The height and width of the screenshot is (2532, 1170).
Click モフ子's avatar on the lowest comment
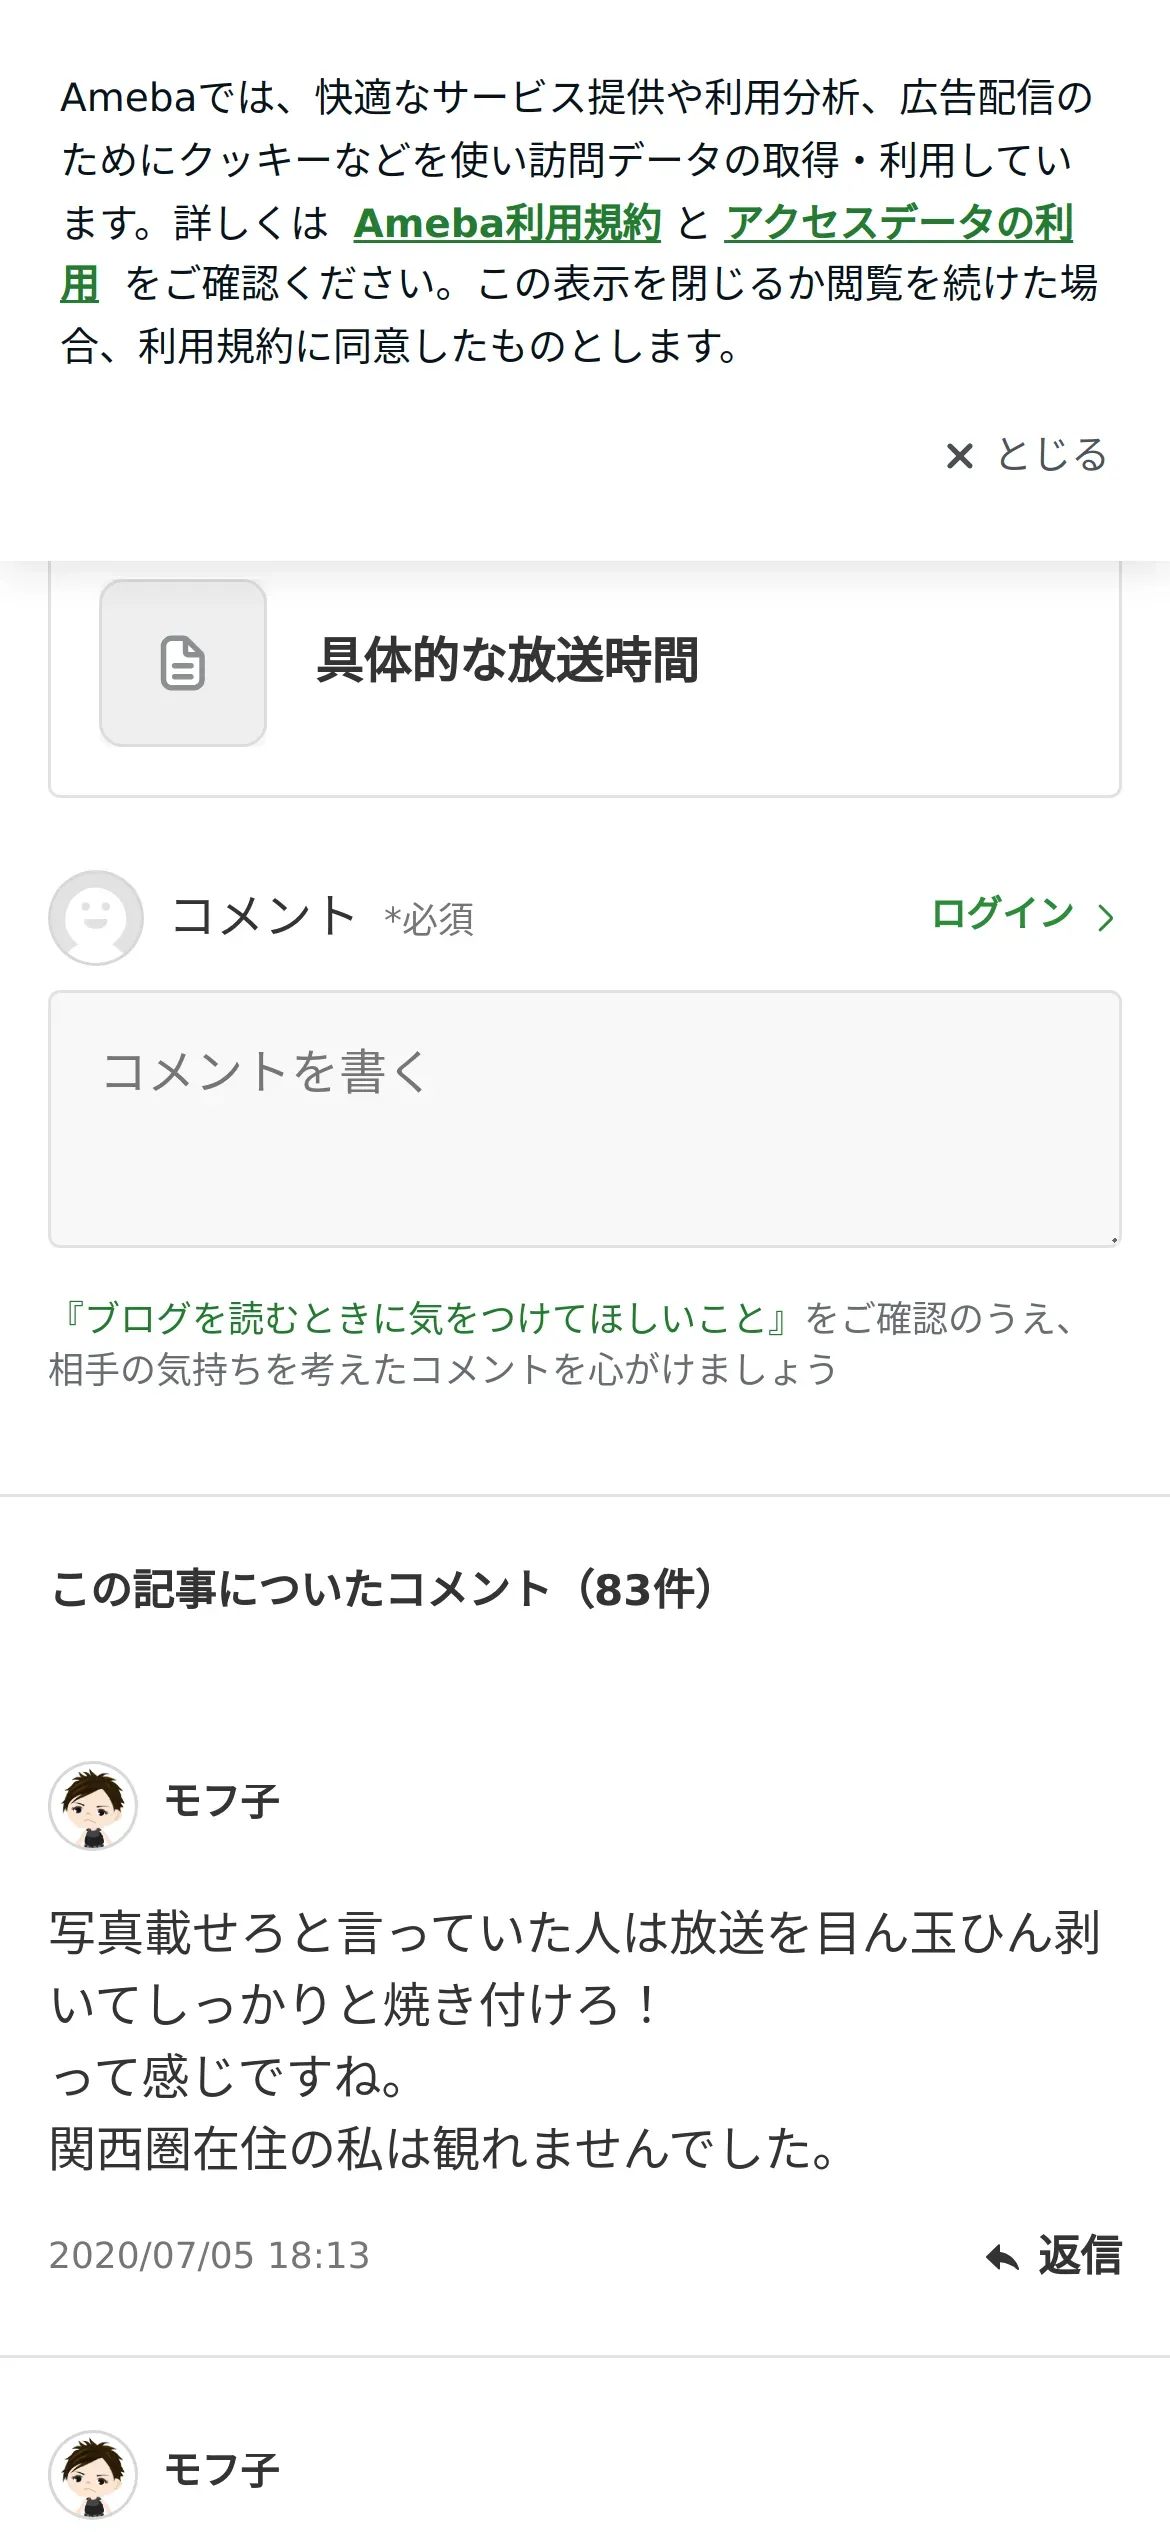[93, 2474]
